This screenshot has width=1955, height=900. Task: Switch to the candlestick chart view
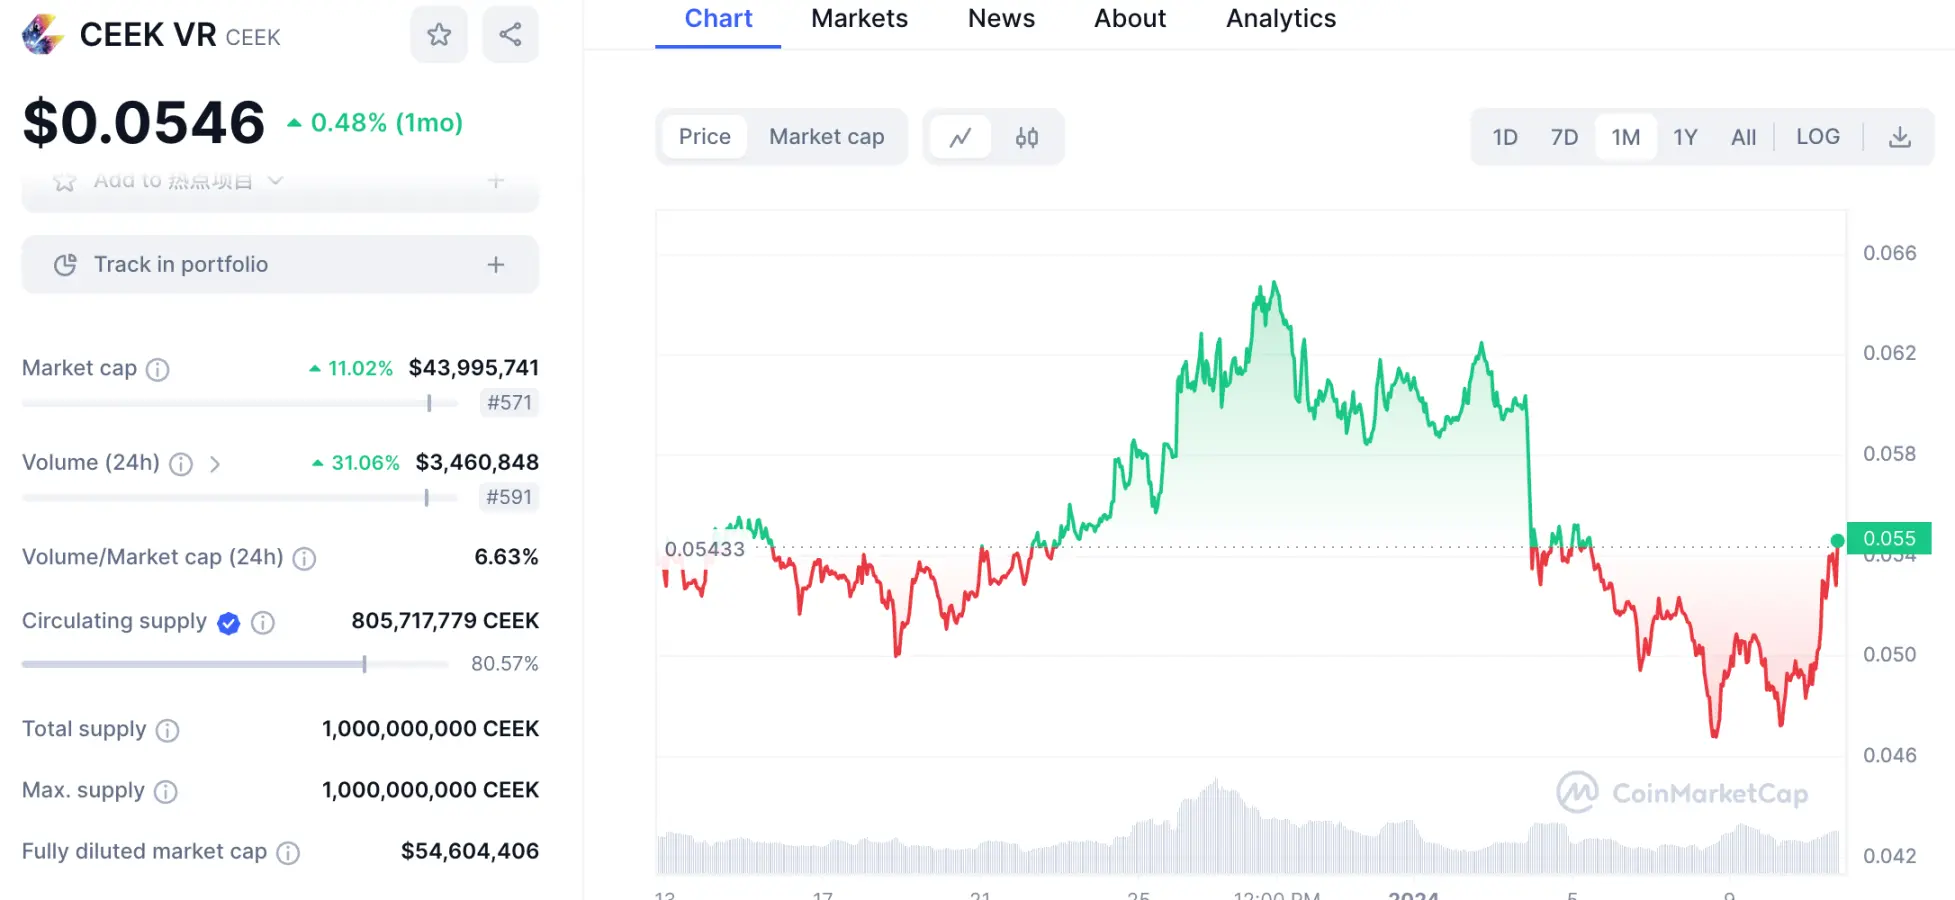click(1027, 137)
